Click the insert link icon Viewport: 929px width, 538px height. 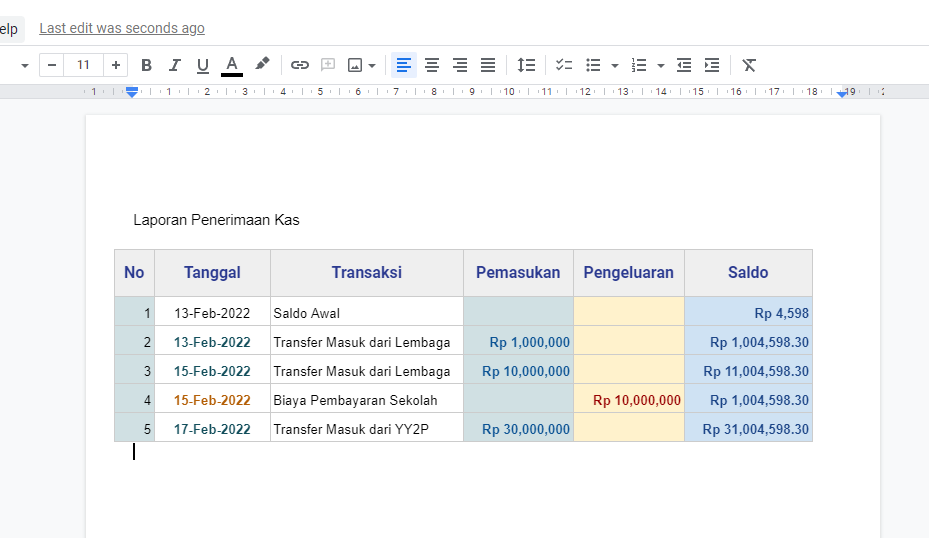[x=300, y=65]
